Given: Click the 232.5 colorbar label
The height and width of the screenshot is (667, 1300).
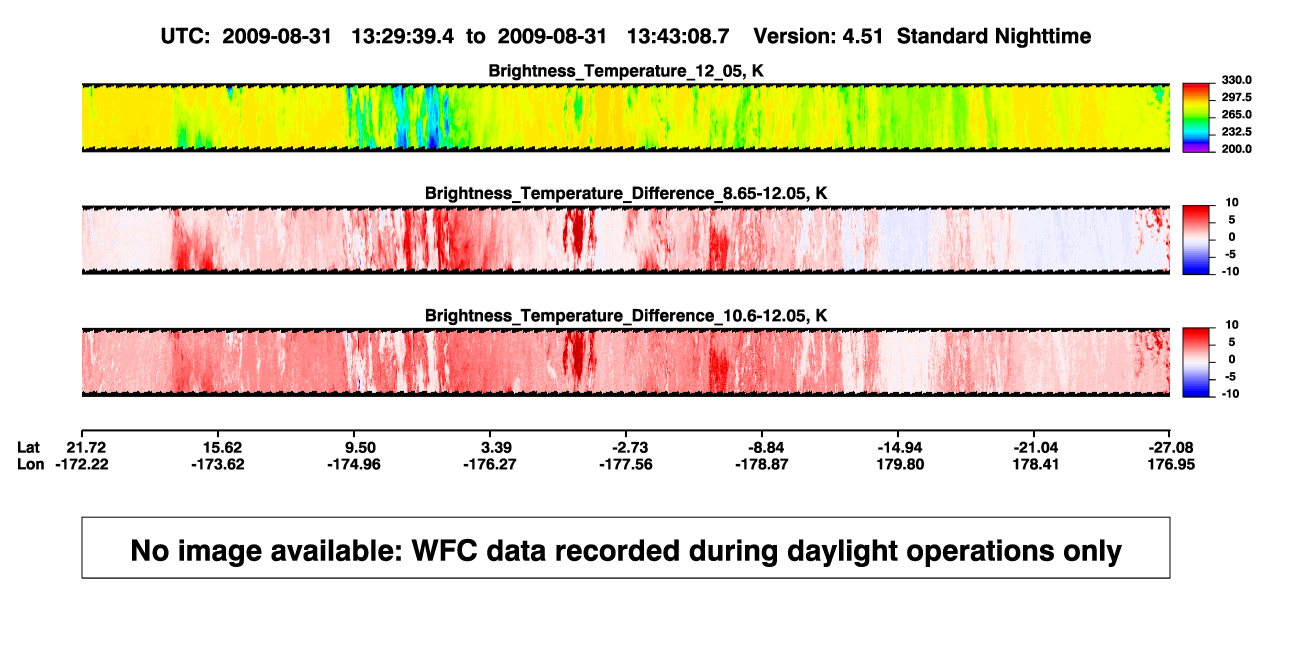Looking at the screenshot, I should click(x=1237, y=132).
